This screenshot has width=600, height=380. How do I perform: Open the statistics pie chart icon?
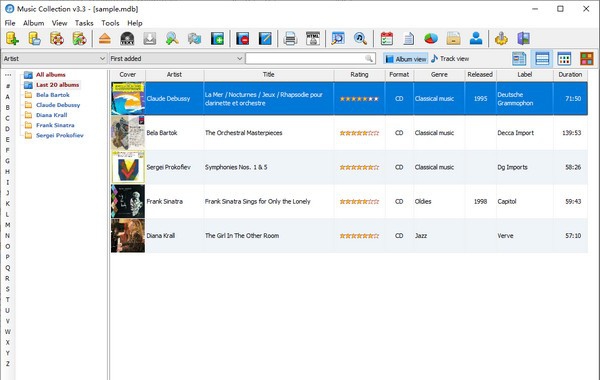coord(431,39)
